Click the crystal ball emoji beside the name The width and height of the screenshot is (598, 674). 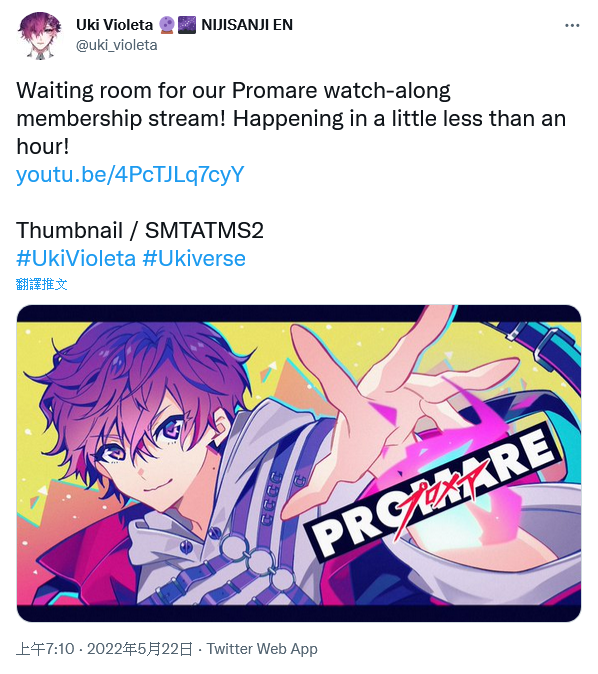click(x=167, y=25)
